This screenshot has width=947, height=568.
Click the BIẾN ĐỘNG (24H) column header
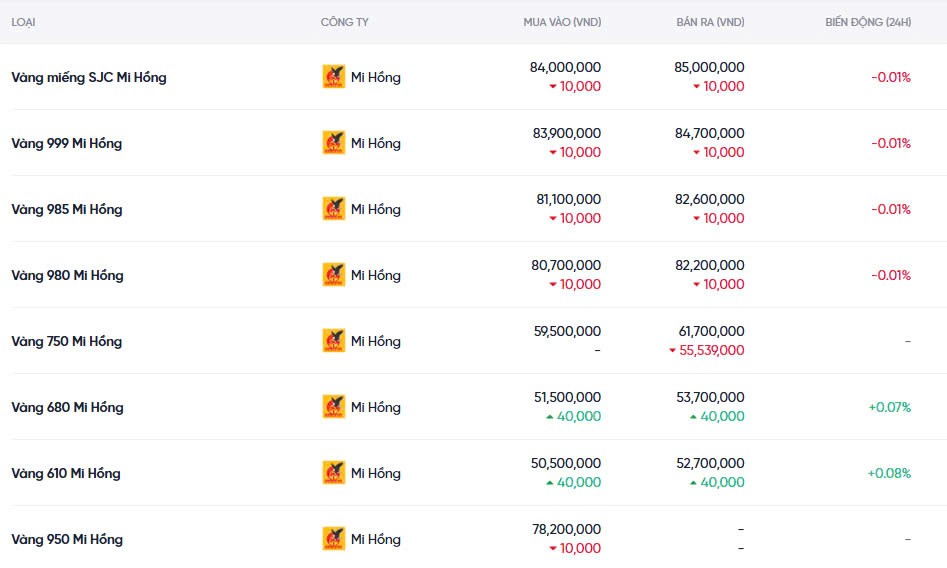(x=868, y=22)
